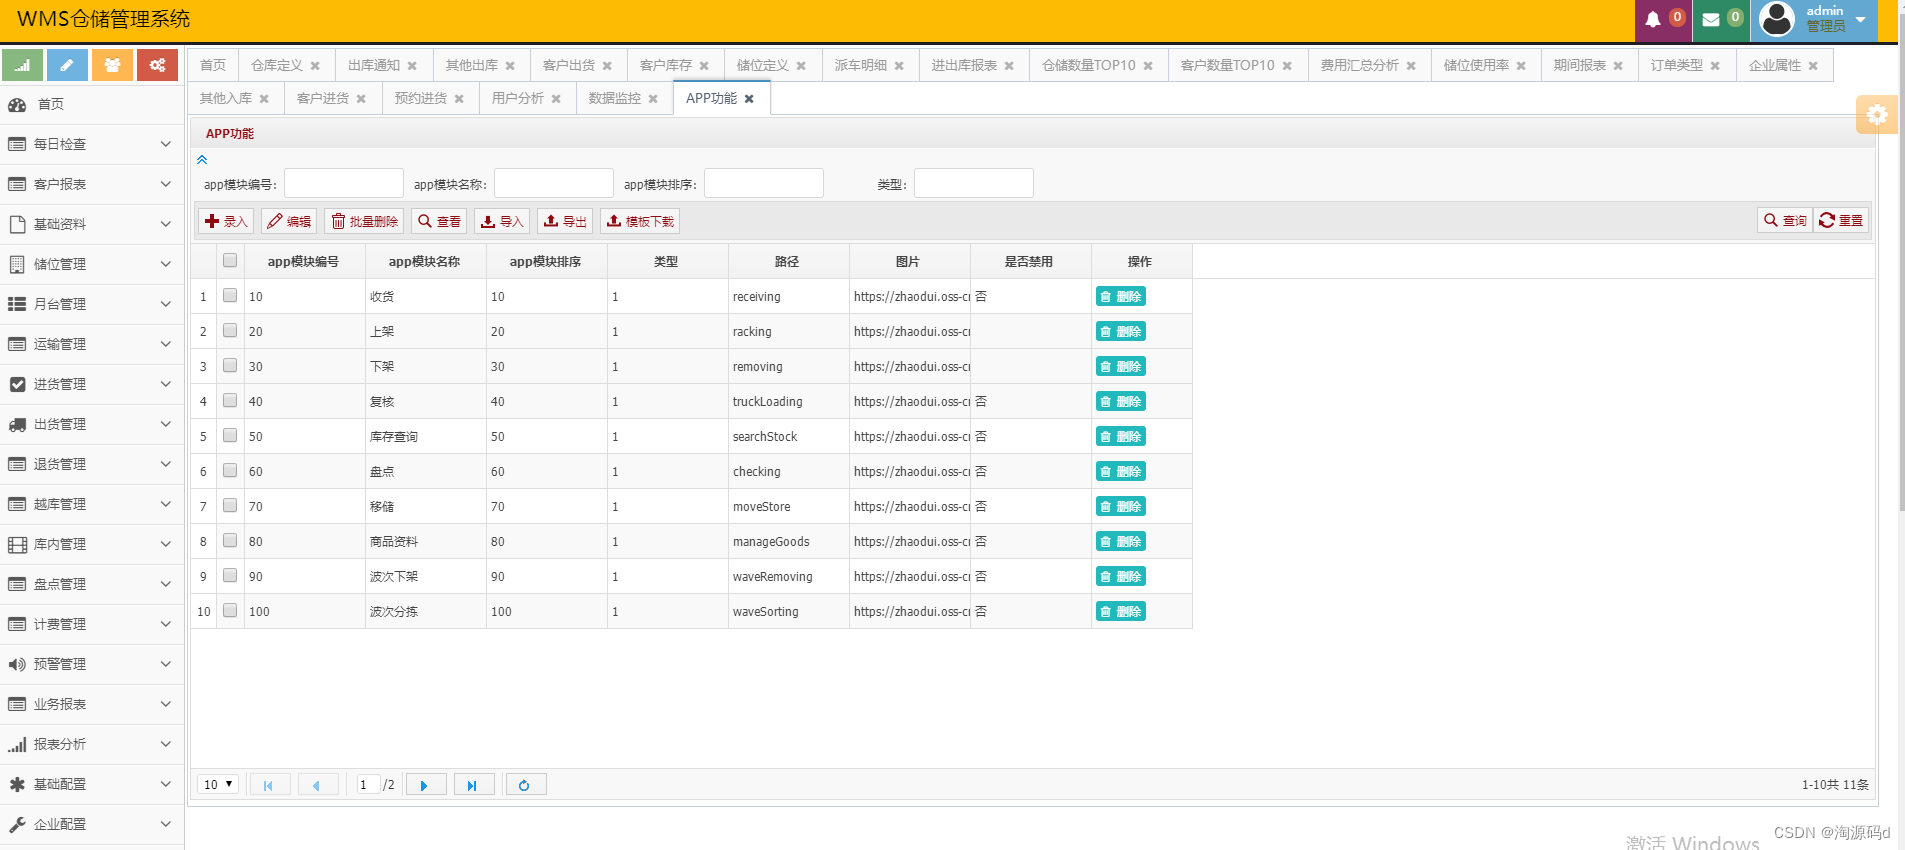Switch to the 首页 tab
The height and width of the screenshot is (850, 1905).
pyautogui.click(x=213, y=65)
